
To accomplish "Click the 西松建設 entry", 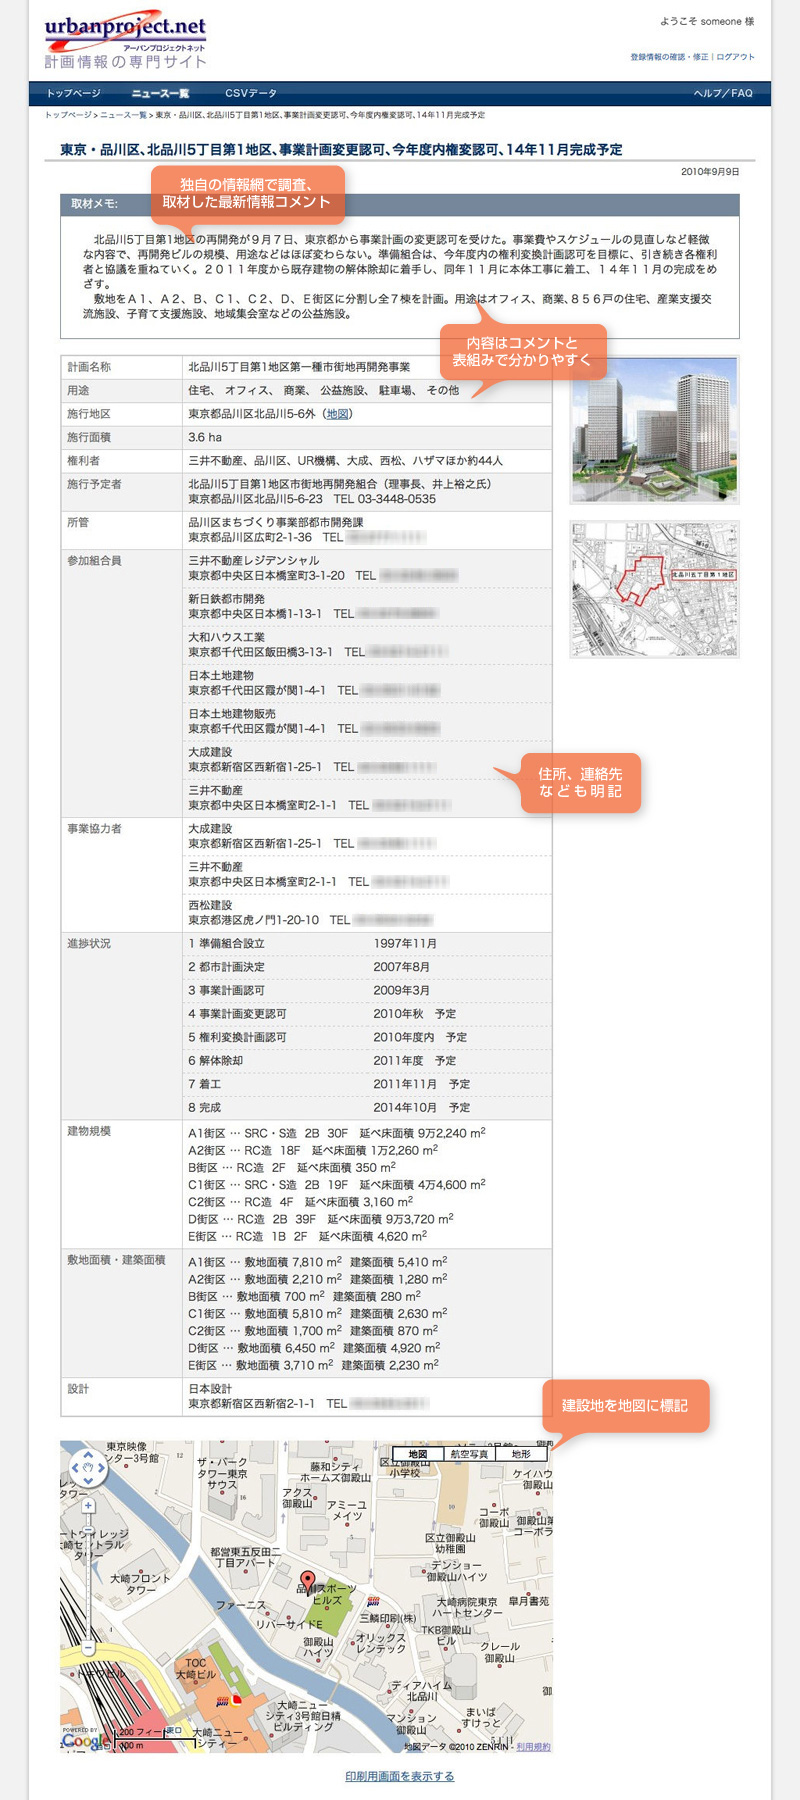I will [x=210, y=905].
